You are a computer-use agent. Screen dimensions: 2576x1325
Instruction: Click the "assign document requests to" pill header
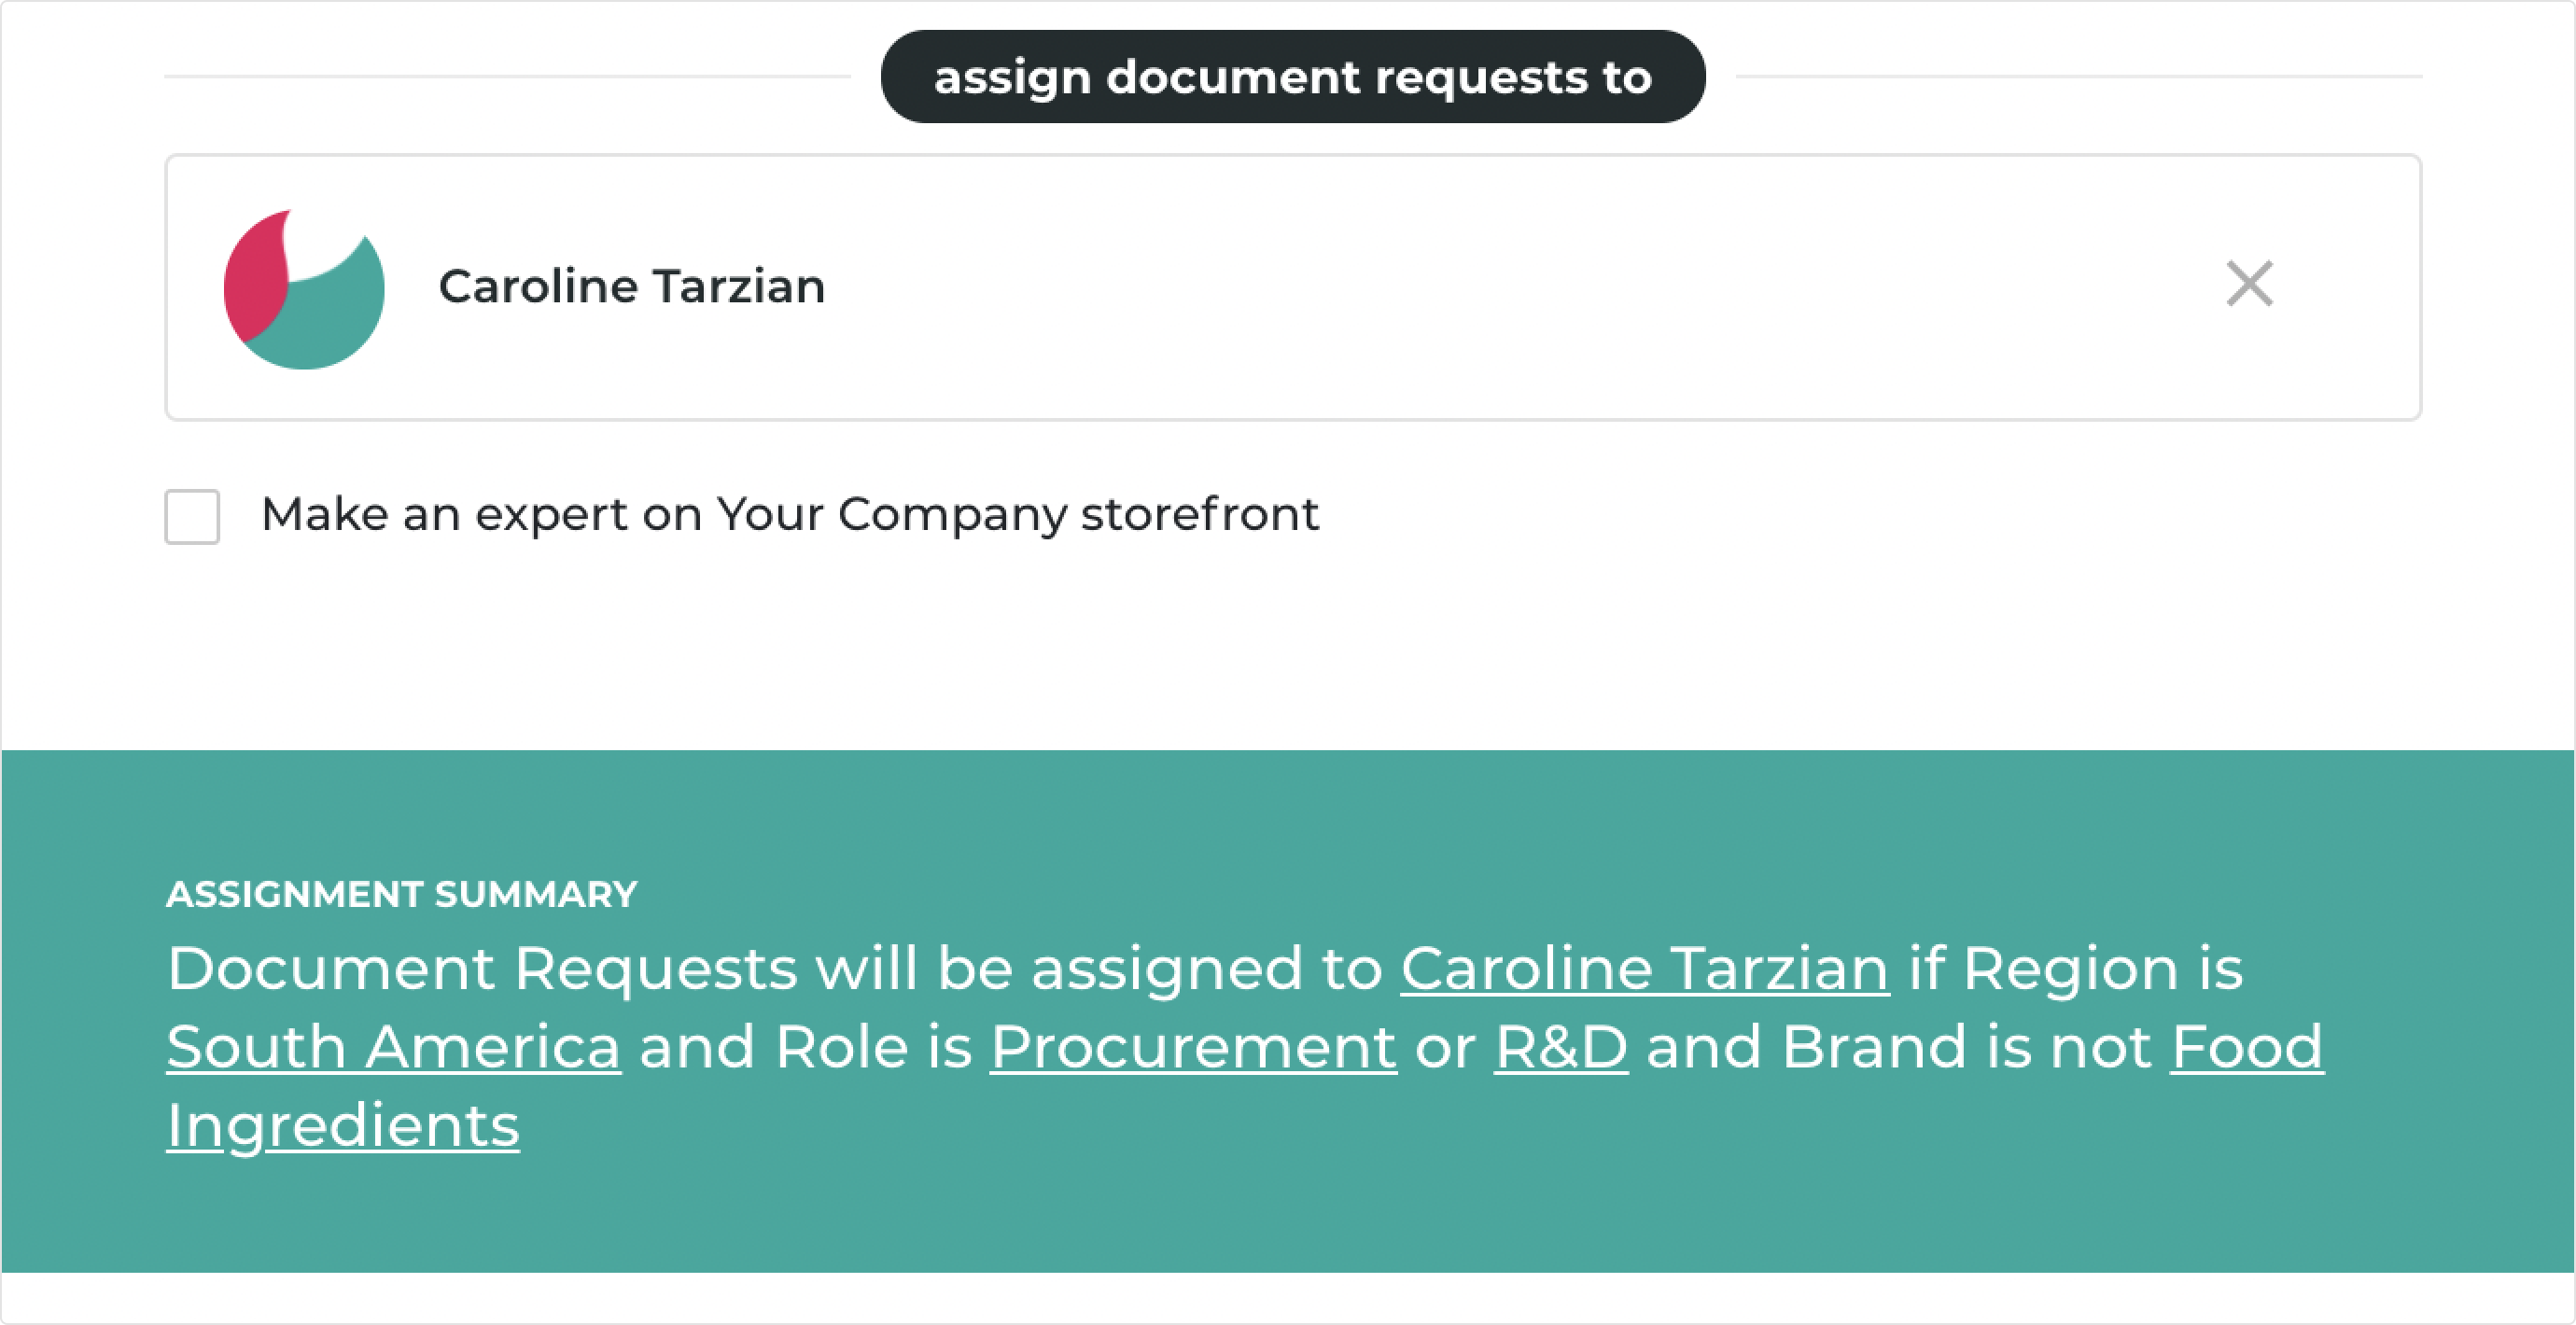pyautogui.click(x=1293, y=77)
